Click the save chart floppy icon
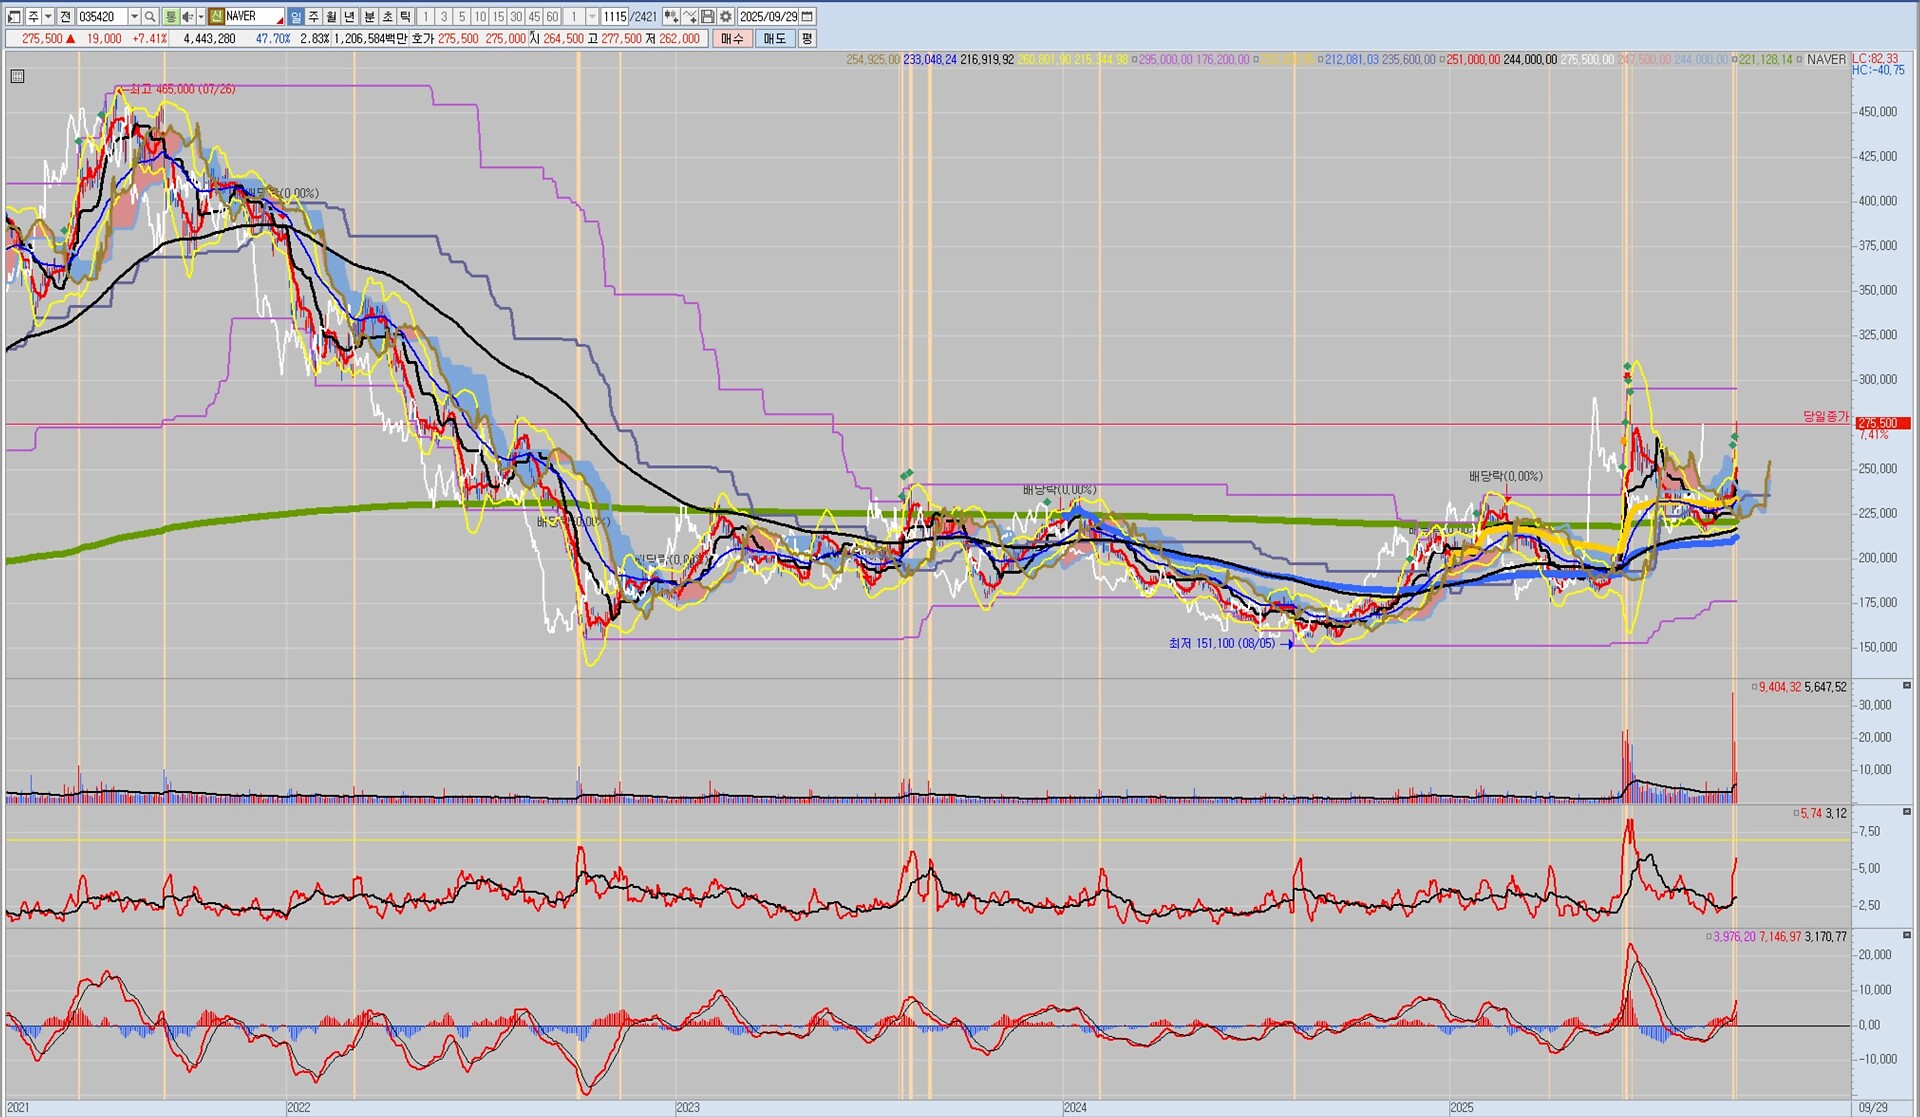This screenshot has width=1920, height=1117. pyautogui.click(x=707, y=17)
